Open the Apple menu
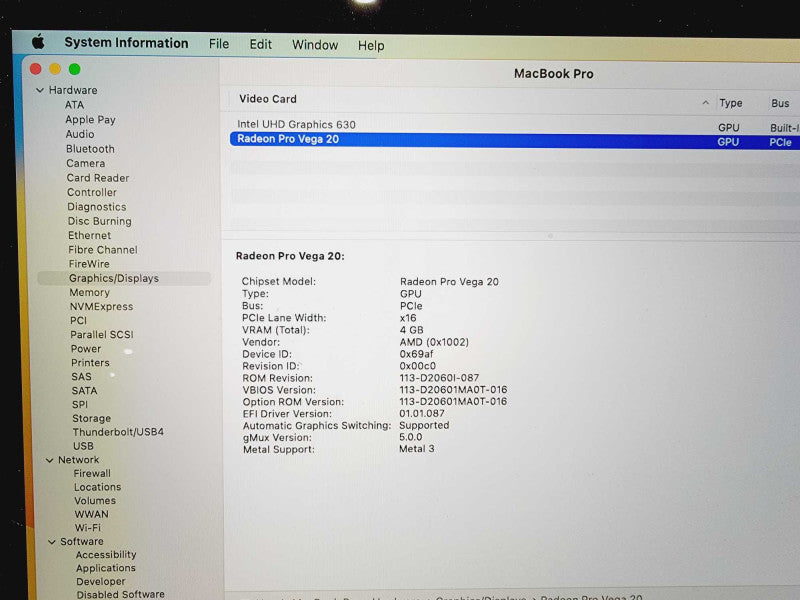The height and width of the screenshot is (600, 800). [38, 42]
